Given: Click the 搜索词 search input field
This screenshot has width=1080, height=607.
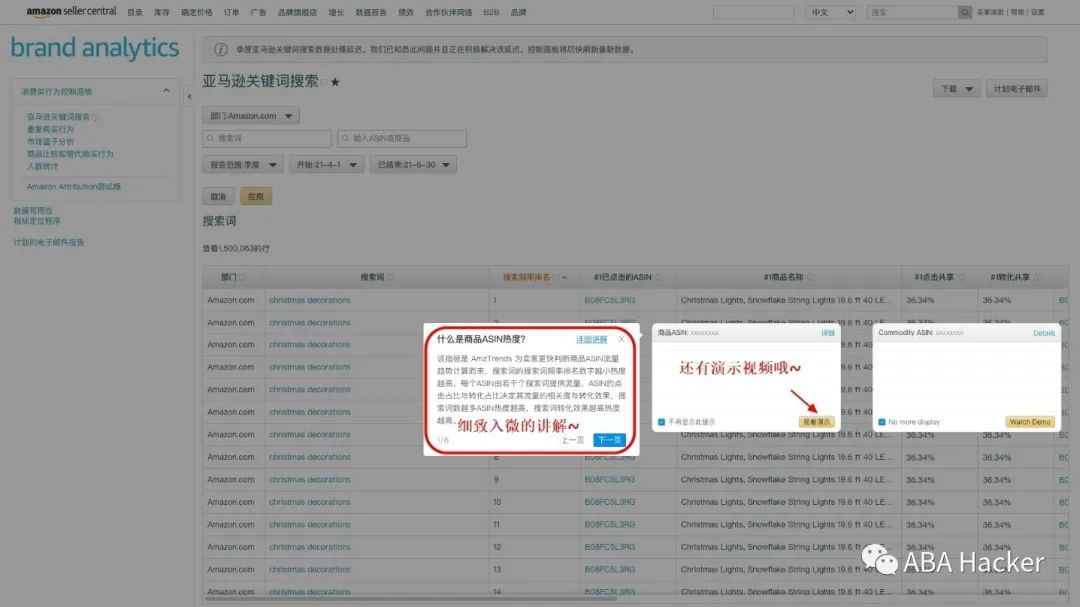Looking at the screenshot, I should click(x=267, y=138).
